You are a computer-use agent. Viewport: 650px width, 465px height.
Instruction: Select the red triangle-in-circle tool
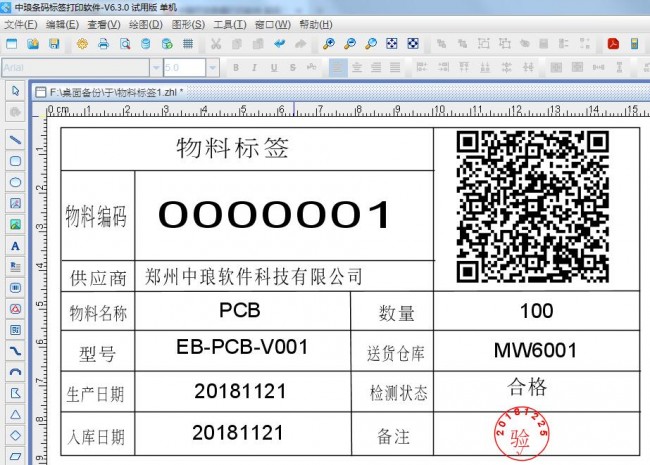pos(15,309)
